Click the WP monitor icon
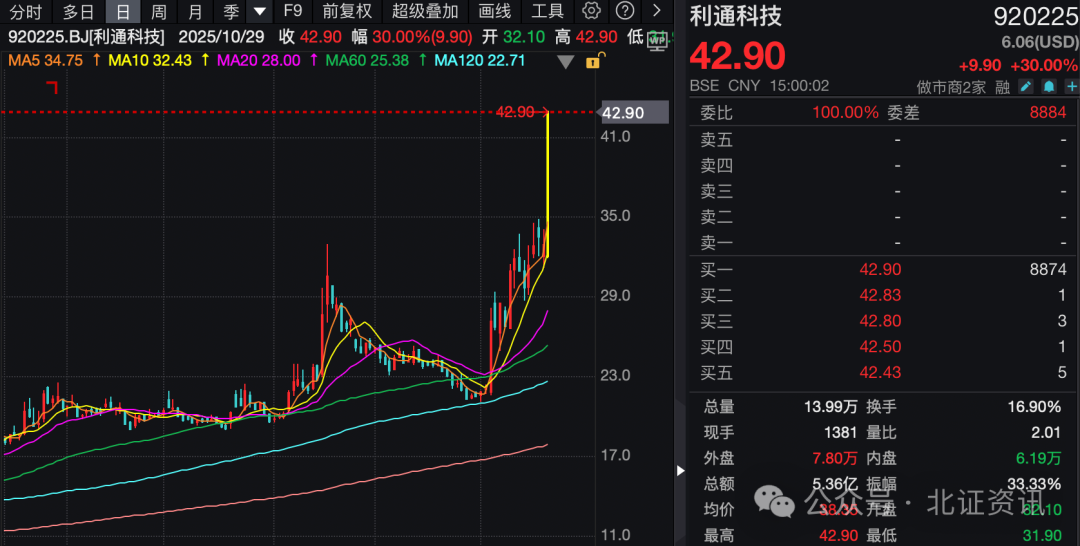 657,41
